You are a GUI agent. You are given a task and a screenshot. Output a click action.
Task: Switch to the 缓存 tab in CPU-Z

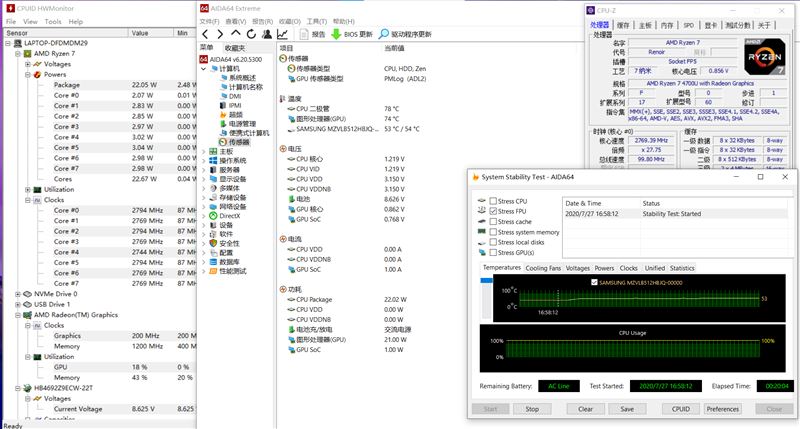pyautogui.click(x=623, y=25)
